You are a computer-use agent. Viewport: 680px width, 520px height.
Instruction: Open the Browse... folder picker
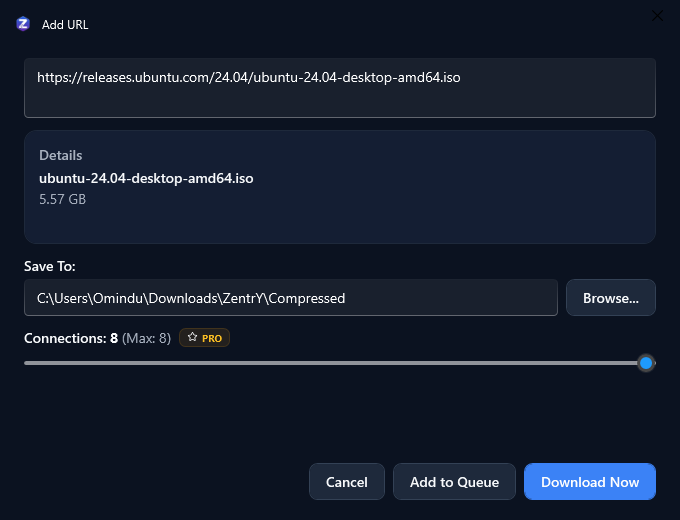[611, 298]
